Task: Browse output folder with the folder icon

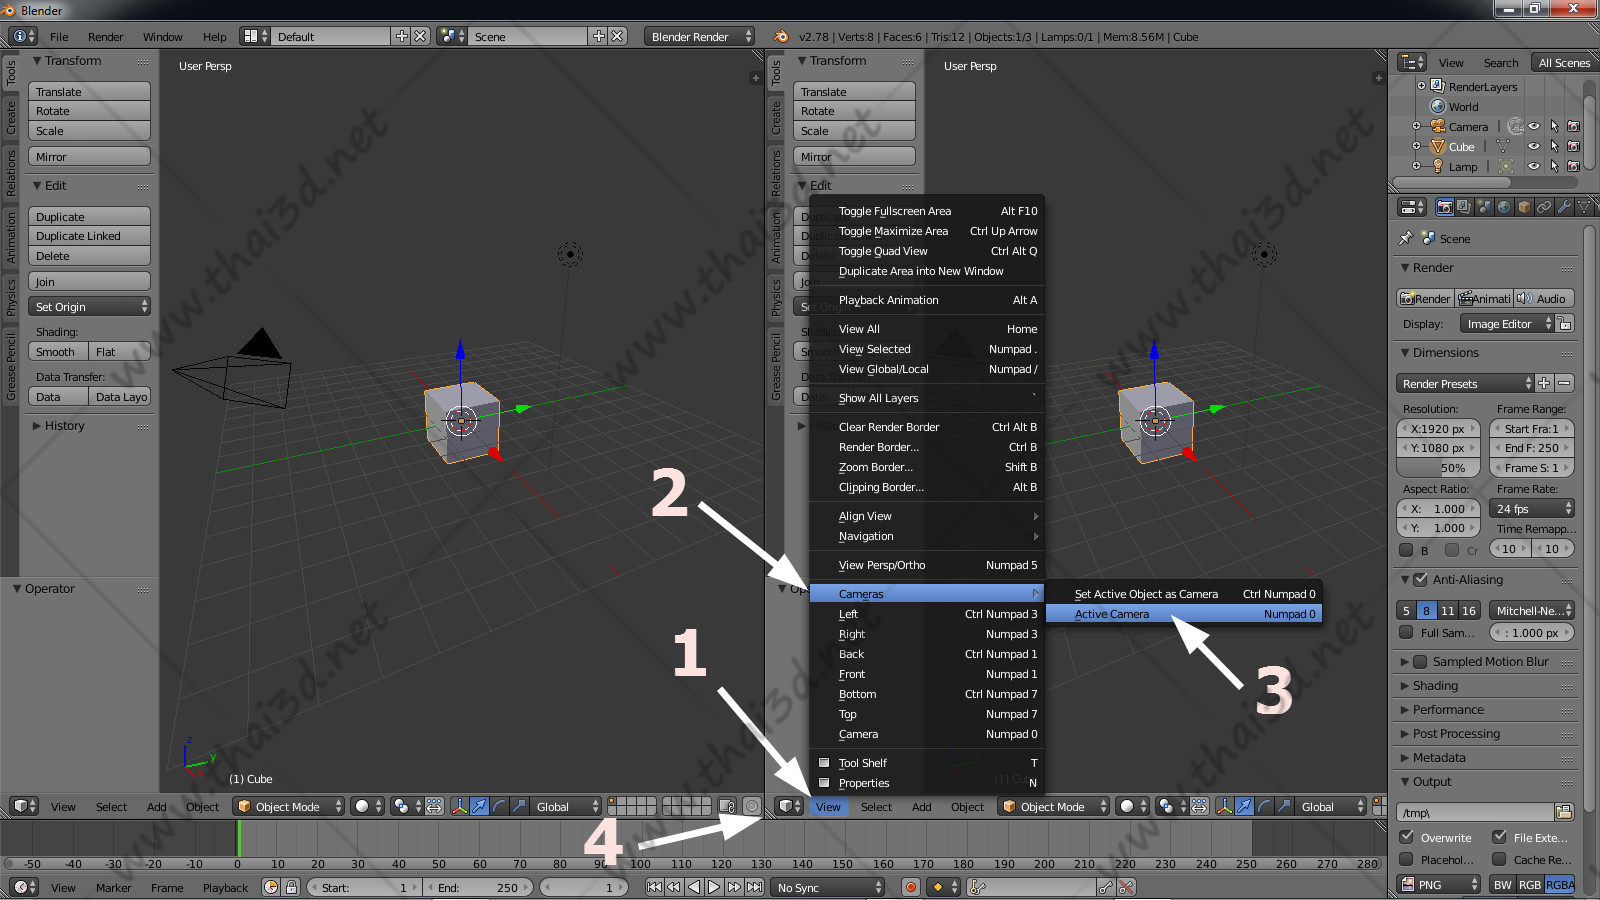Action: click(x=1564, y=812)
